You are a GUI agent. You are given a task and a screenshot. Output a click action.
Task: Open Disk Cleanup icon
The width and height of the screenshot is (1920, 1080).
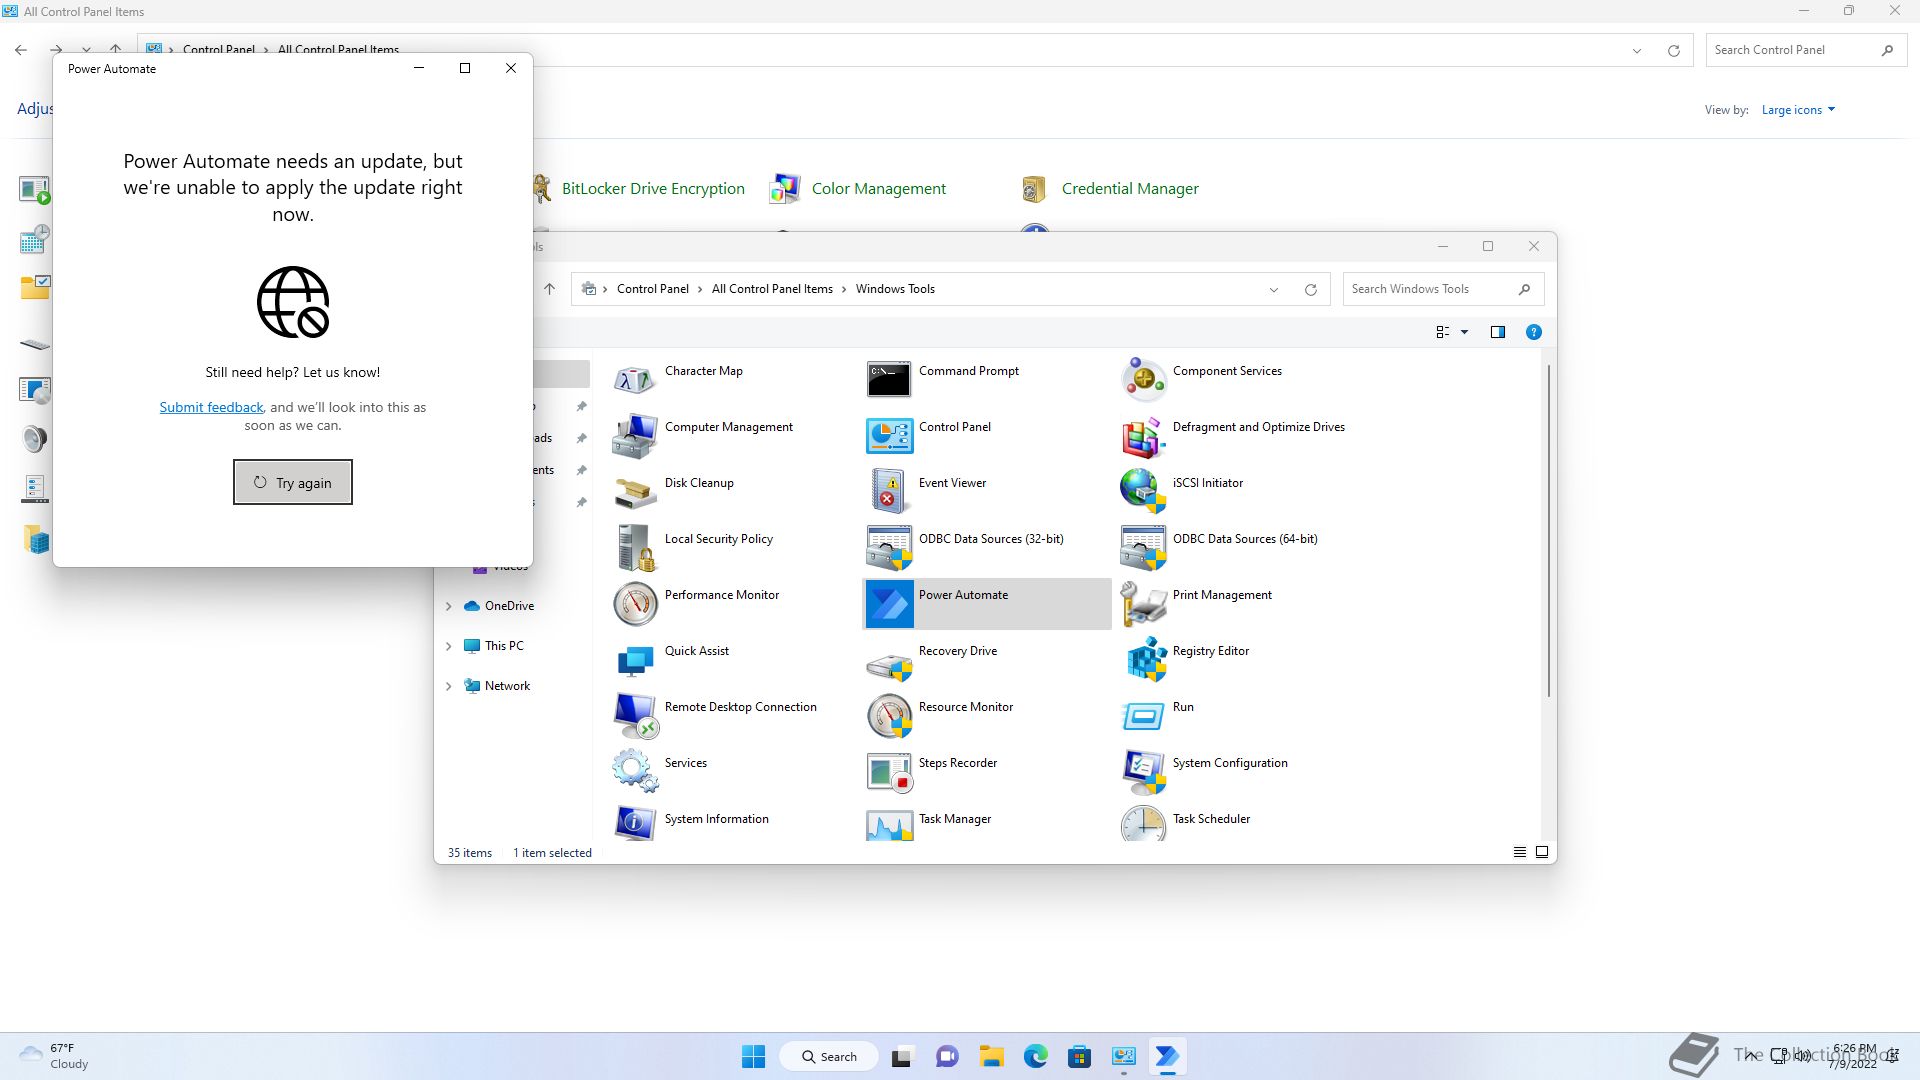click(635, 492)
